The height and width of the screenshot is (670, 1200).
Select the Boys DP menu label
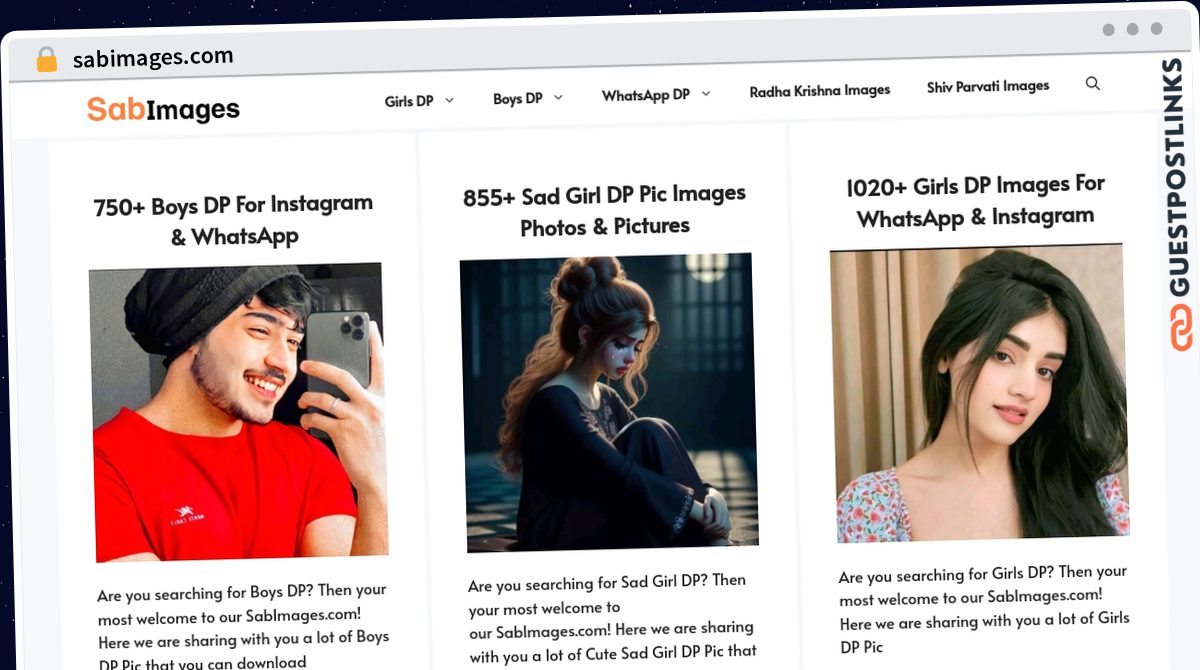[x=518, y=98]
